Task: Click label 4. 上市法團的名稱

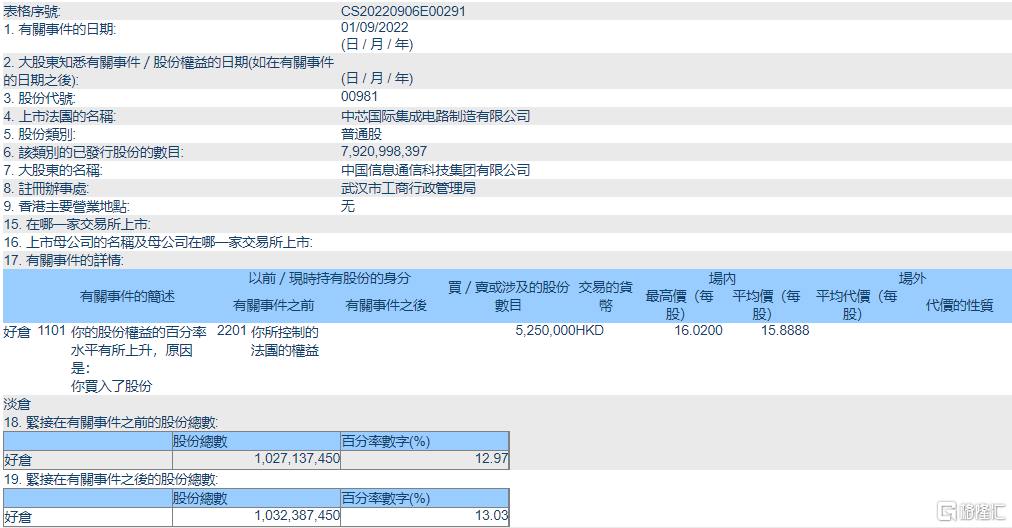Action: [60, 117]
